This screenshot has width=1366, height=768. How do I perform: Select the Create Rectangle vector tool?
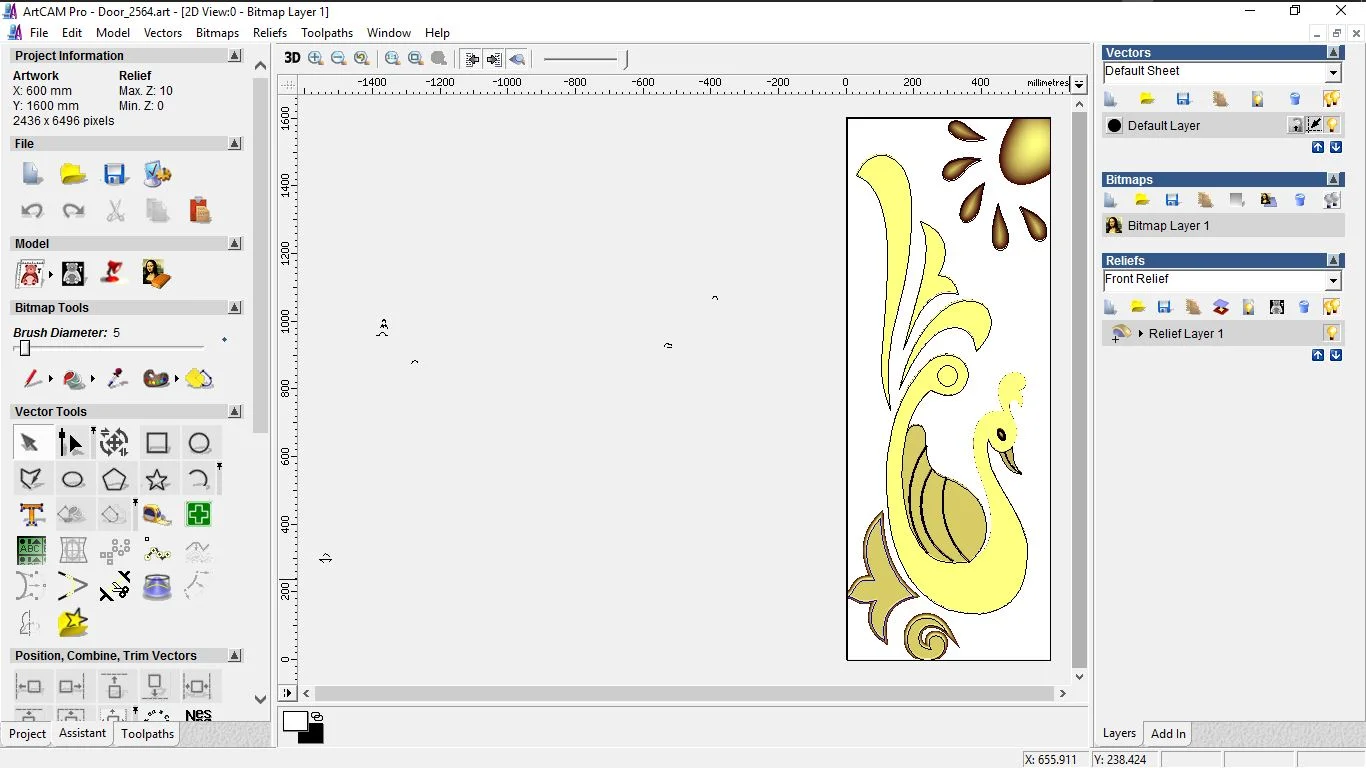click(x=157, y=443)
